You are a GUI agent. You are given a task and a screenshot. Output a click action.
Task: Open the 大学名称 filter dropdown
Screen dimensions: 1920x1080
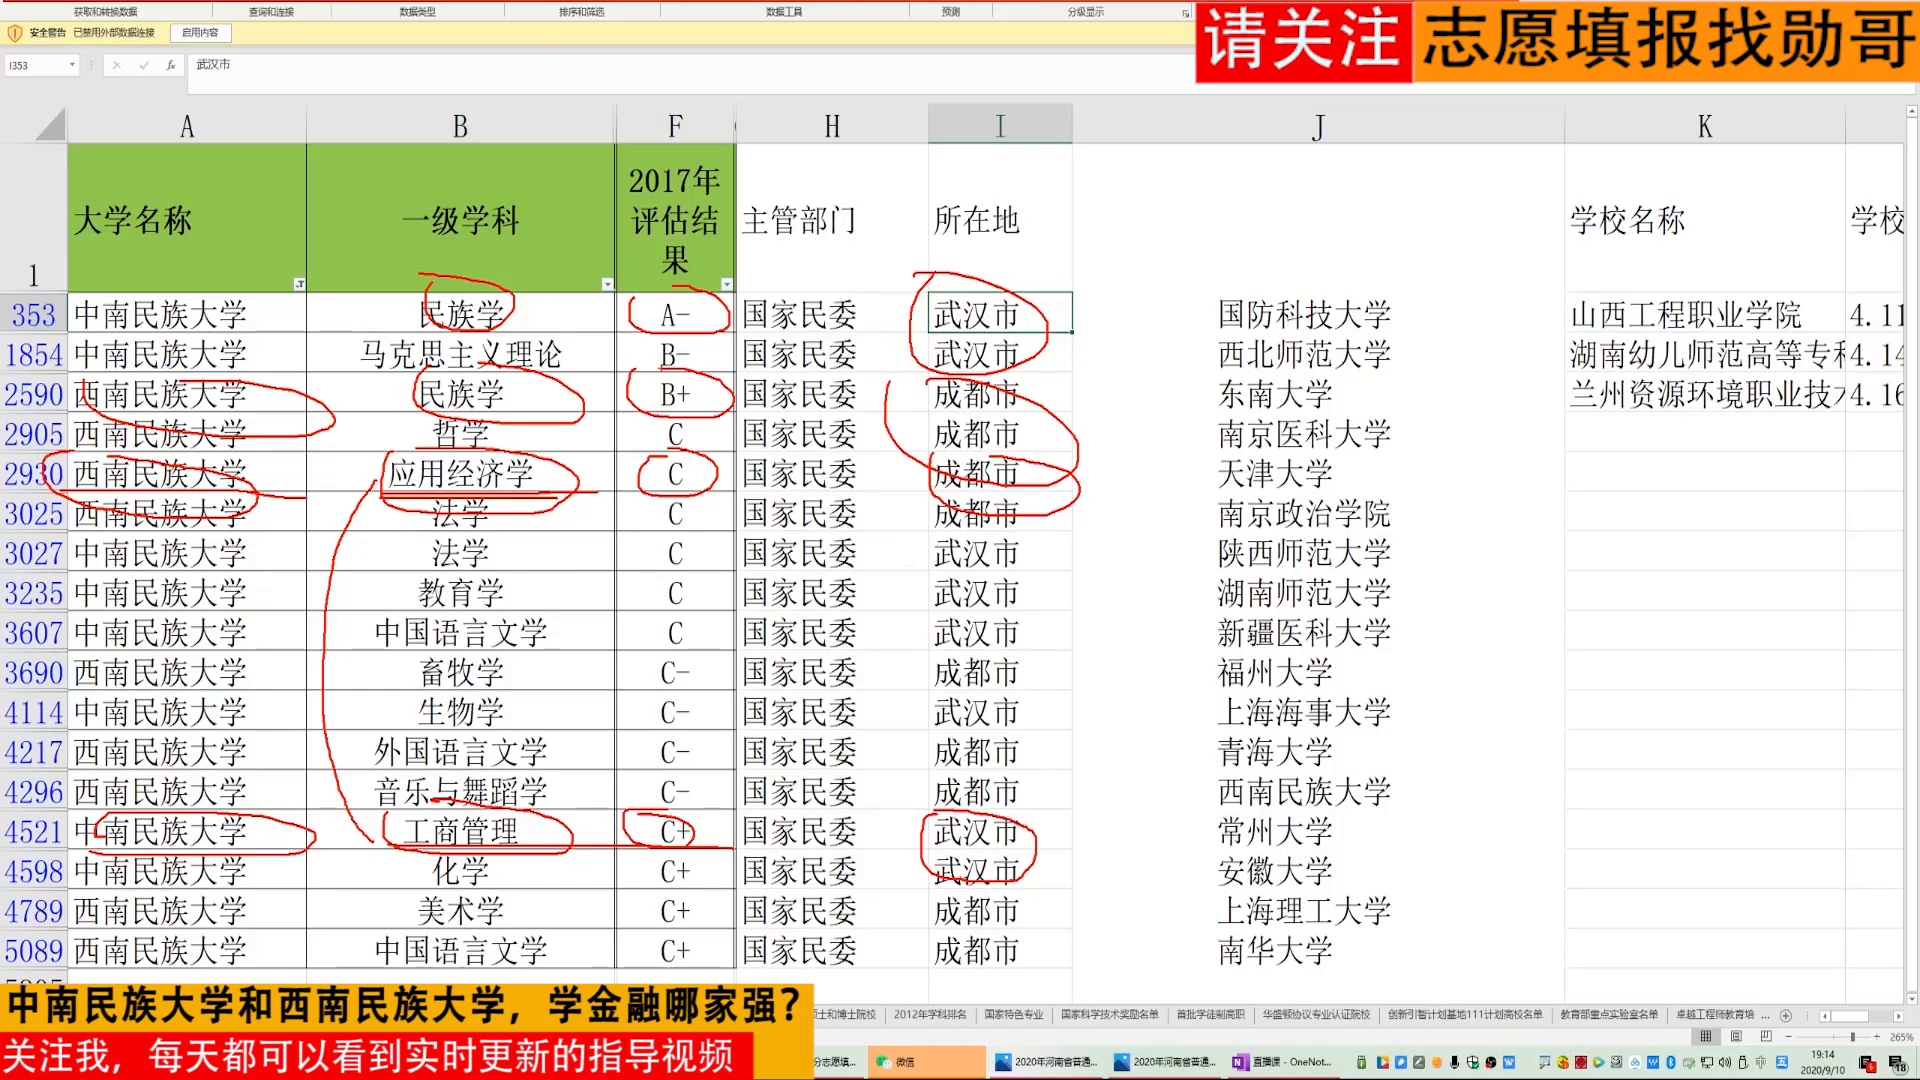click(299, 284)
